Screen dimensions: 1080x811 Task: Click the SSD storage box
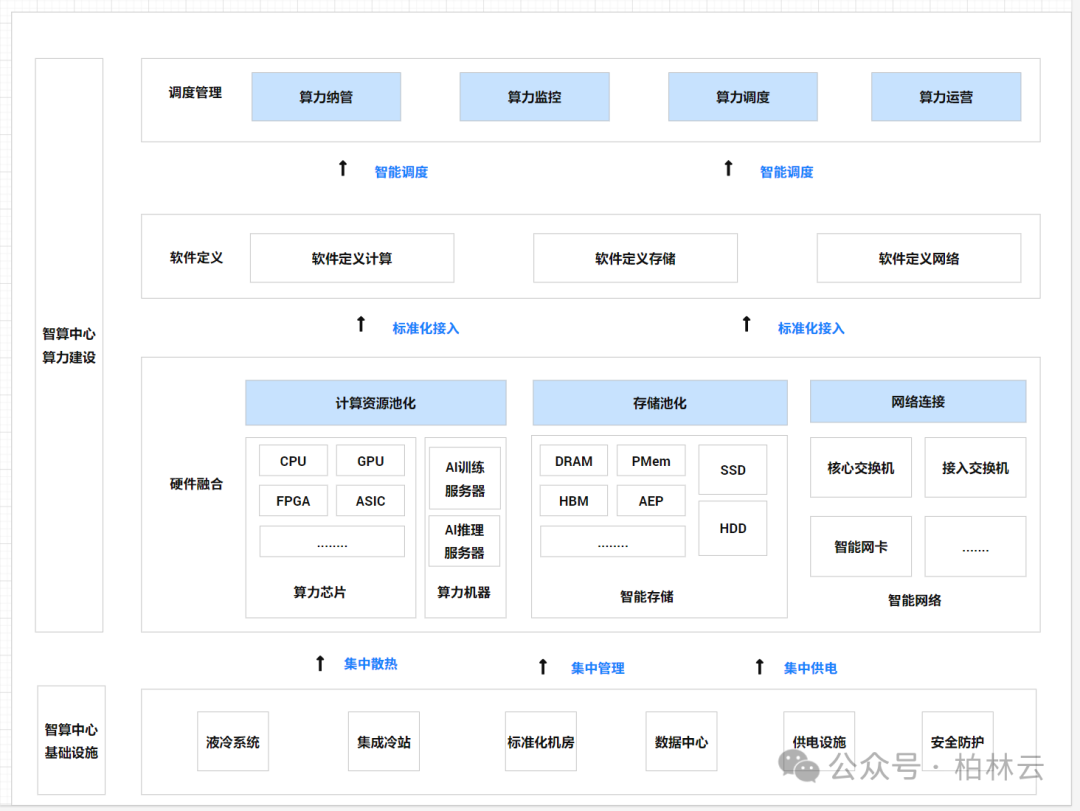732,470
